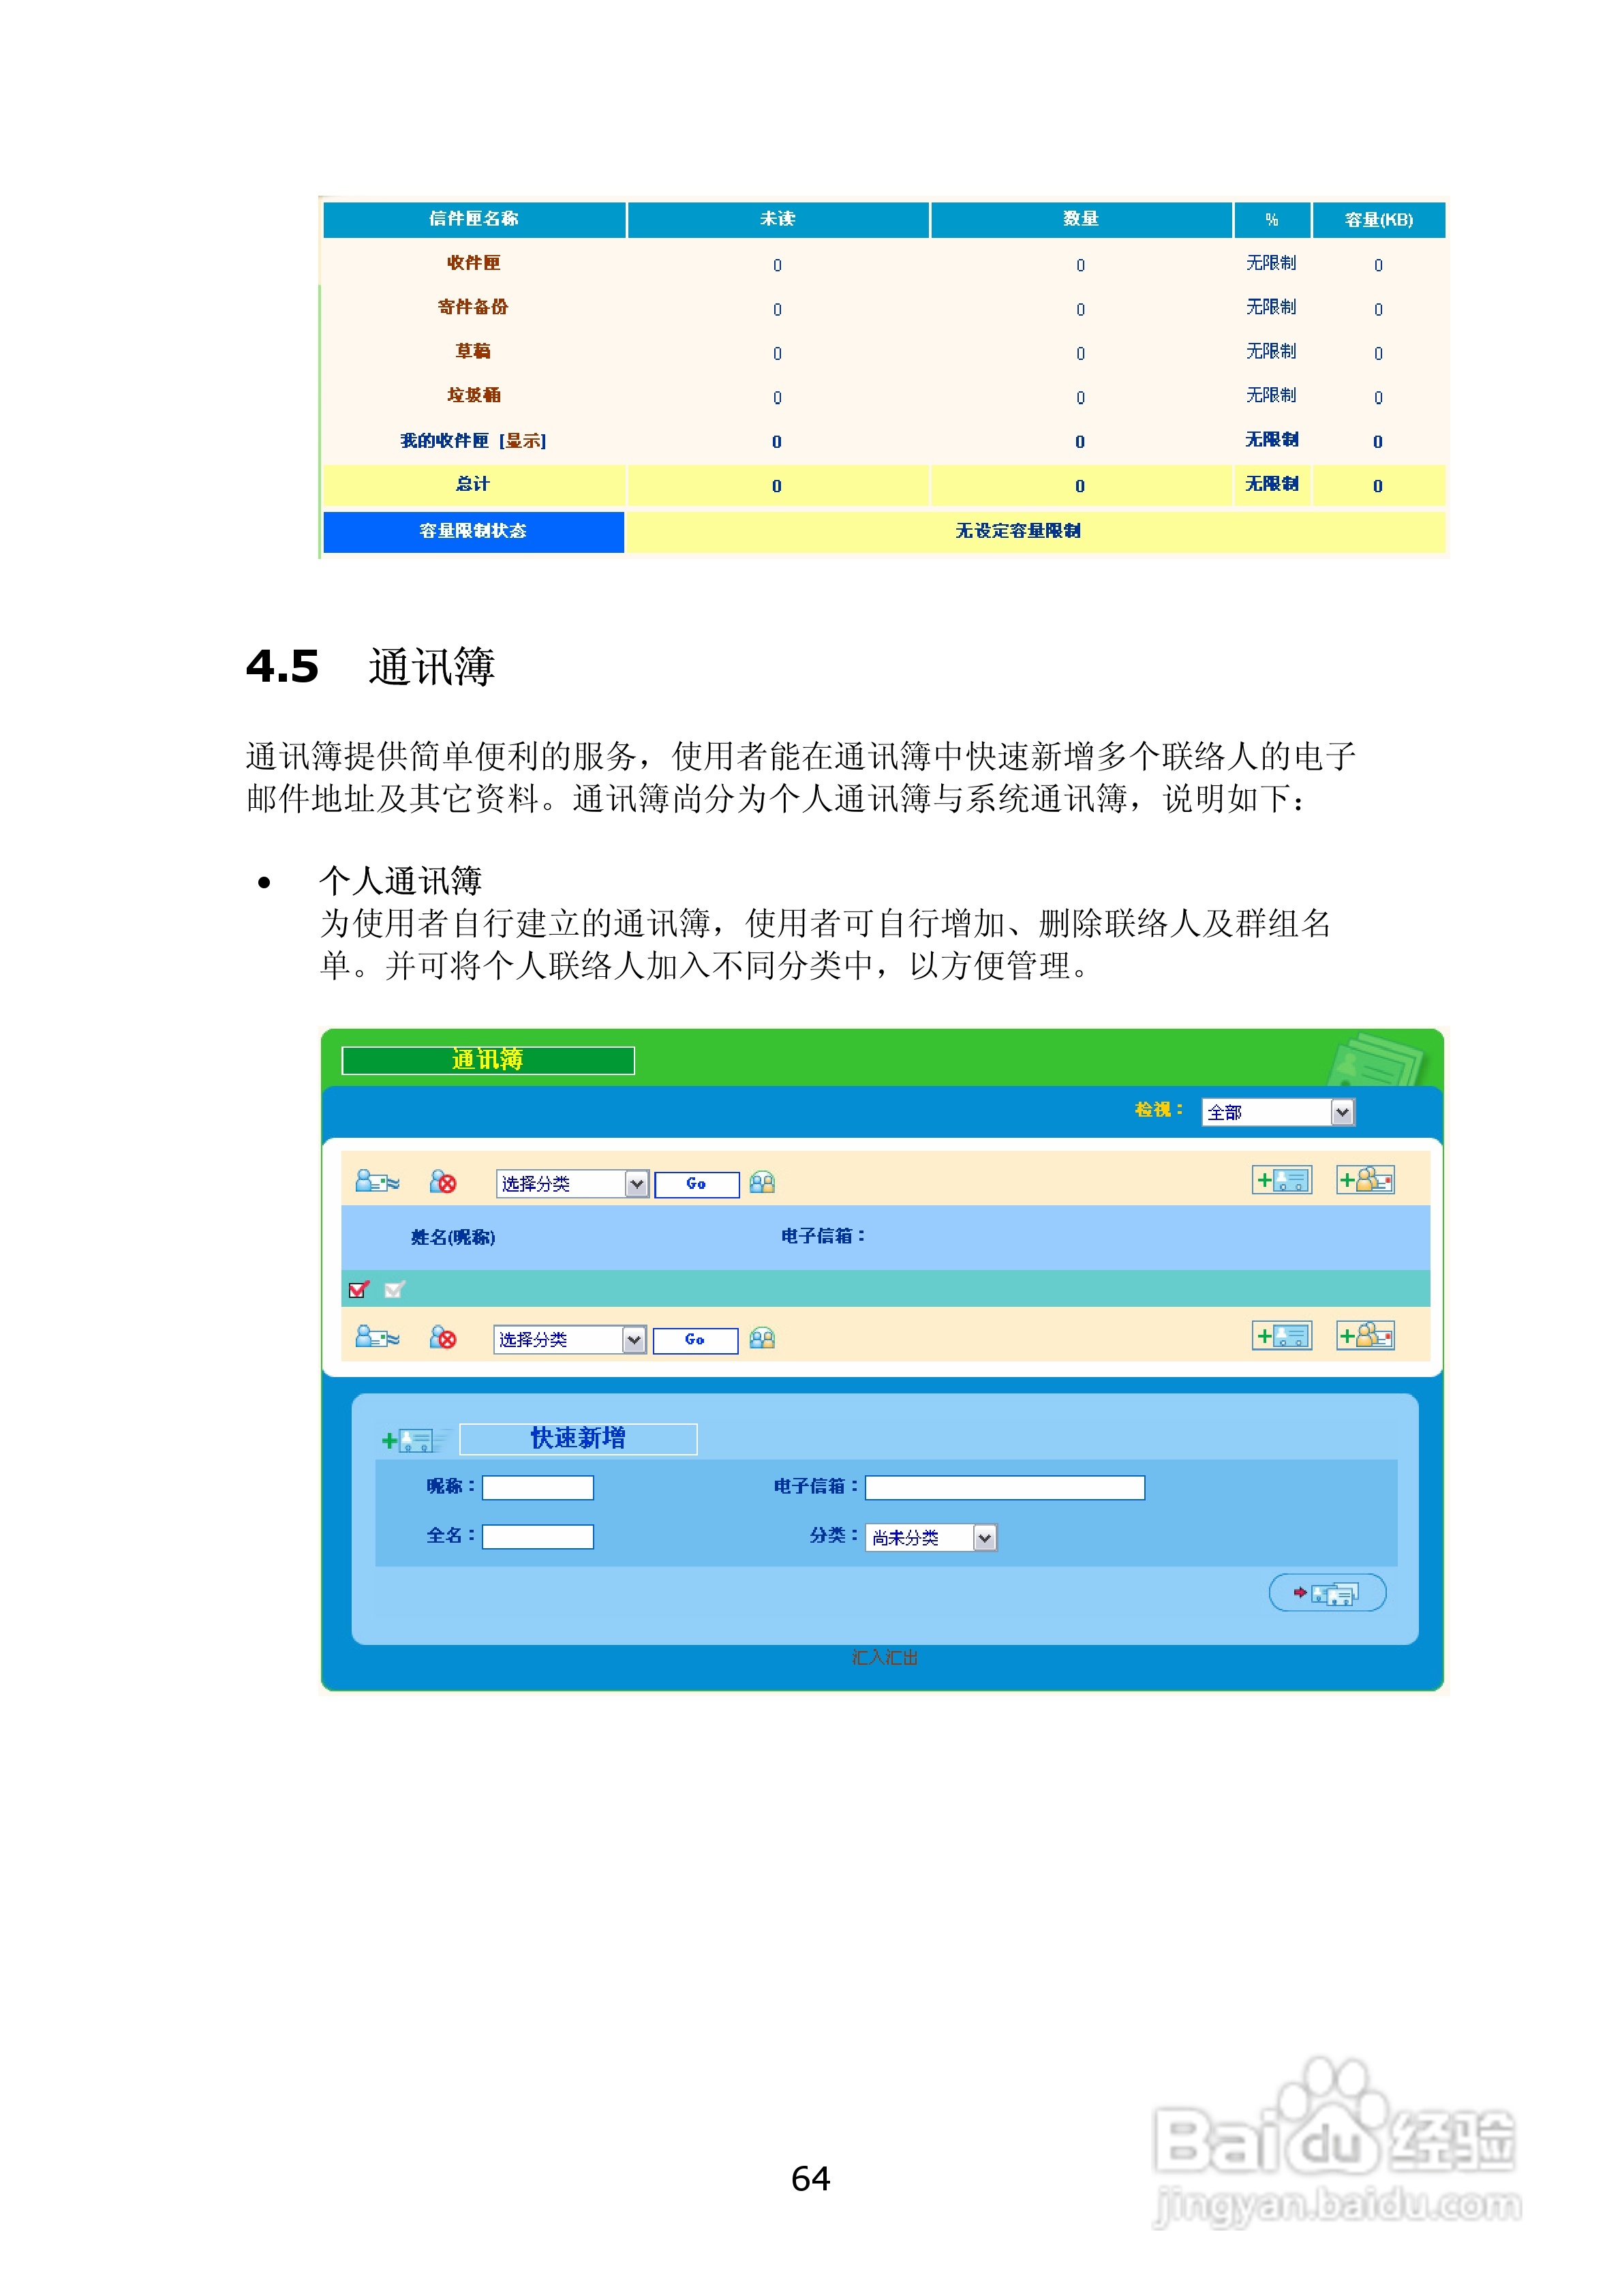Screen dimensions: 1622x2296
Task: Click the quick-add submit arrow button
Action: (x=1327, y=1593)
